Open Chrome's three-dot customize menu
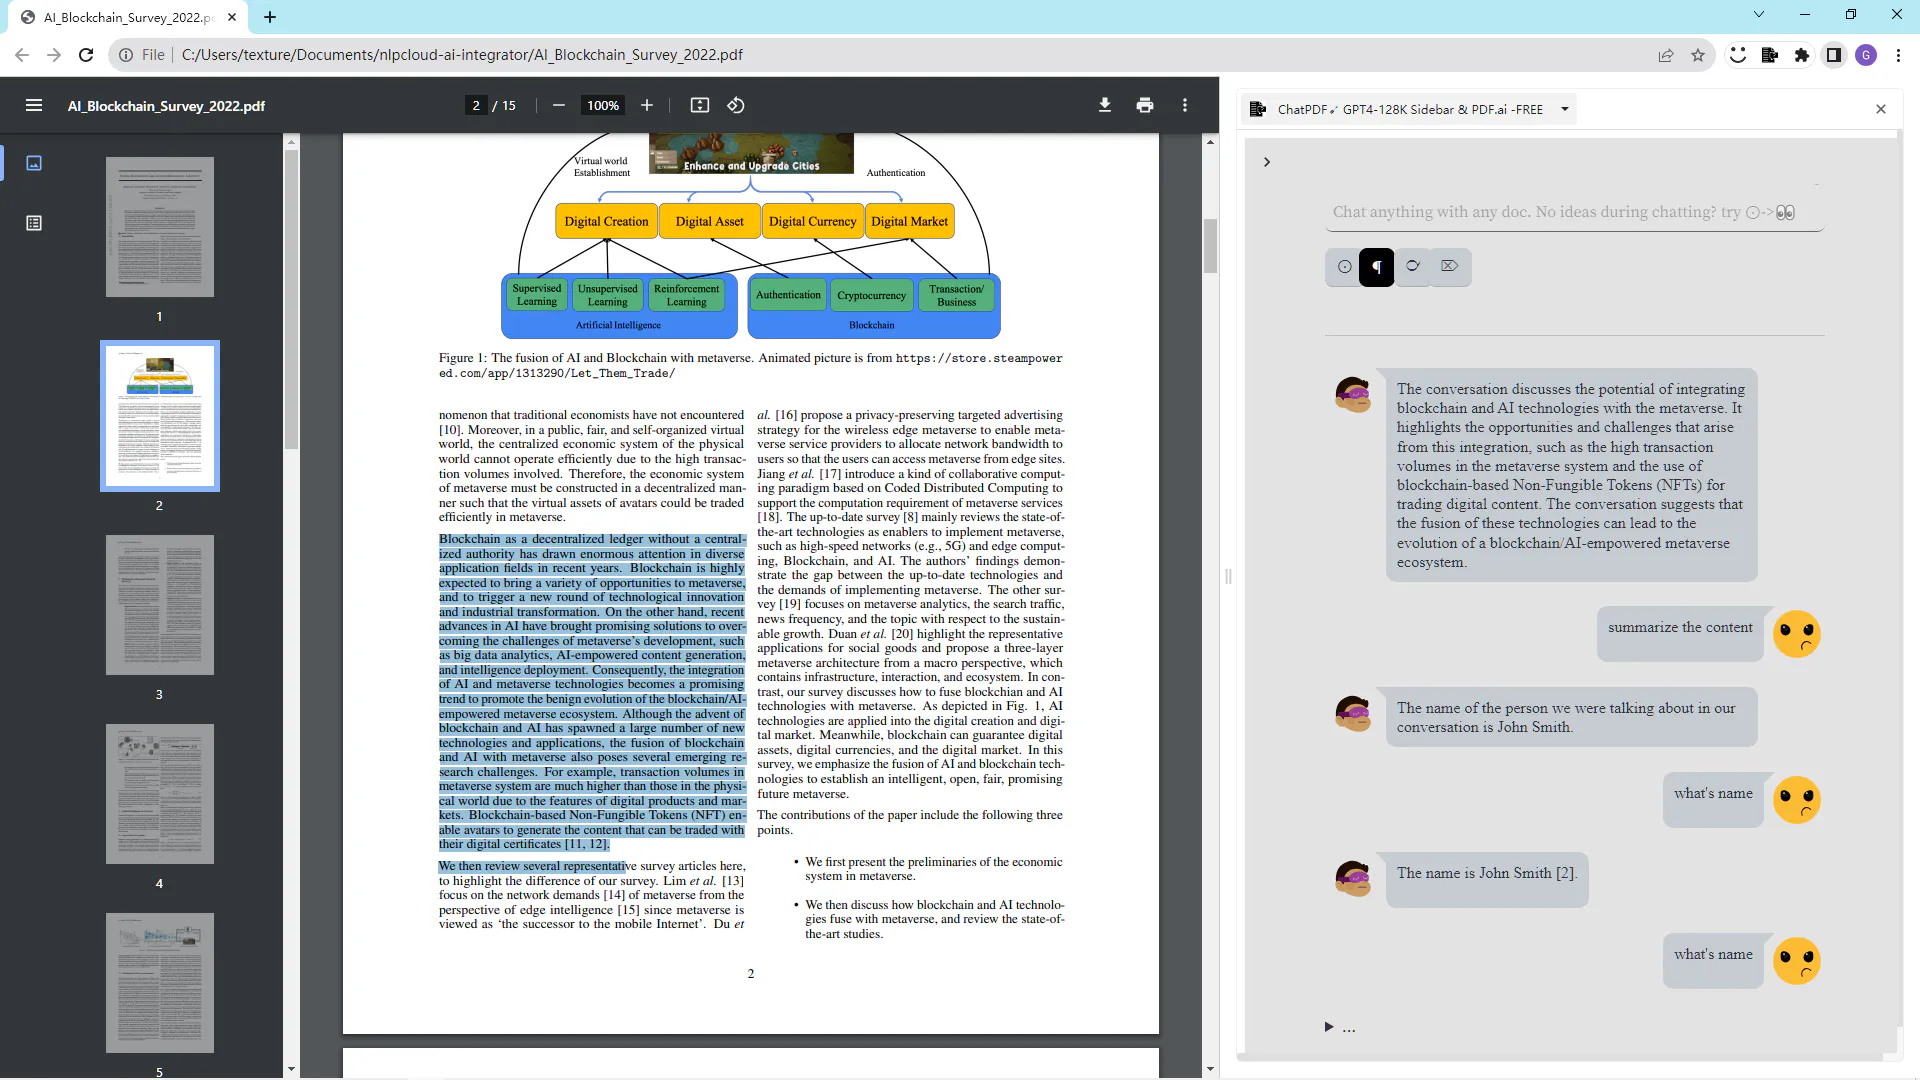 [1898, 55]
